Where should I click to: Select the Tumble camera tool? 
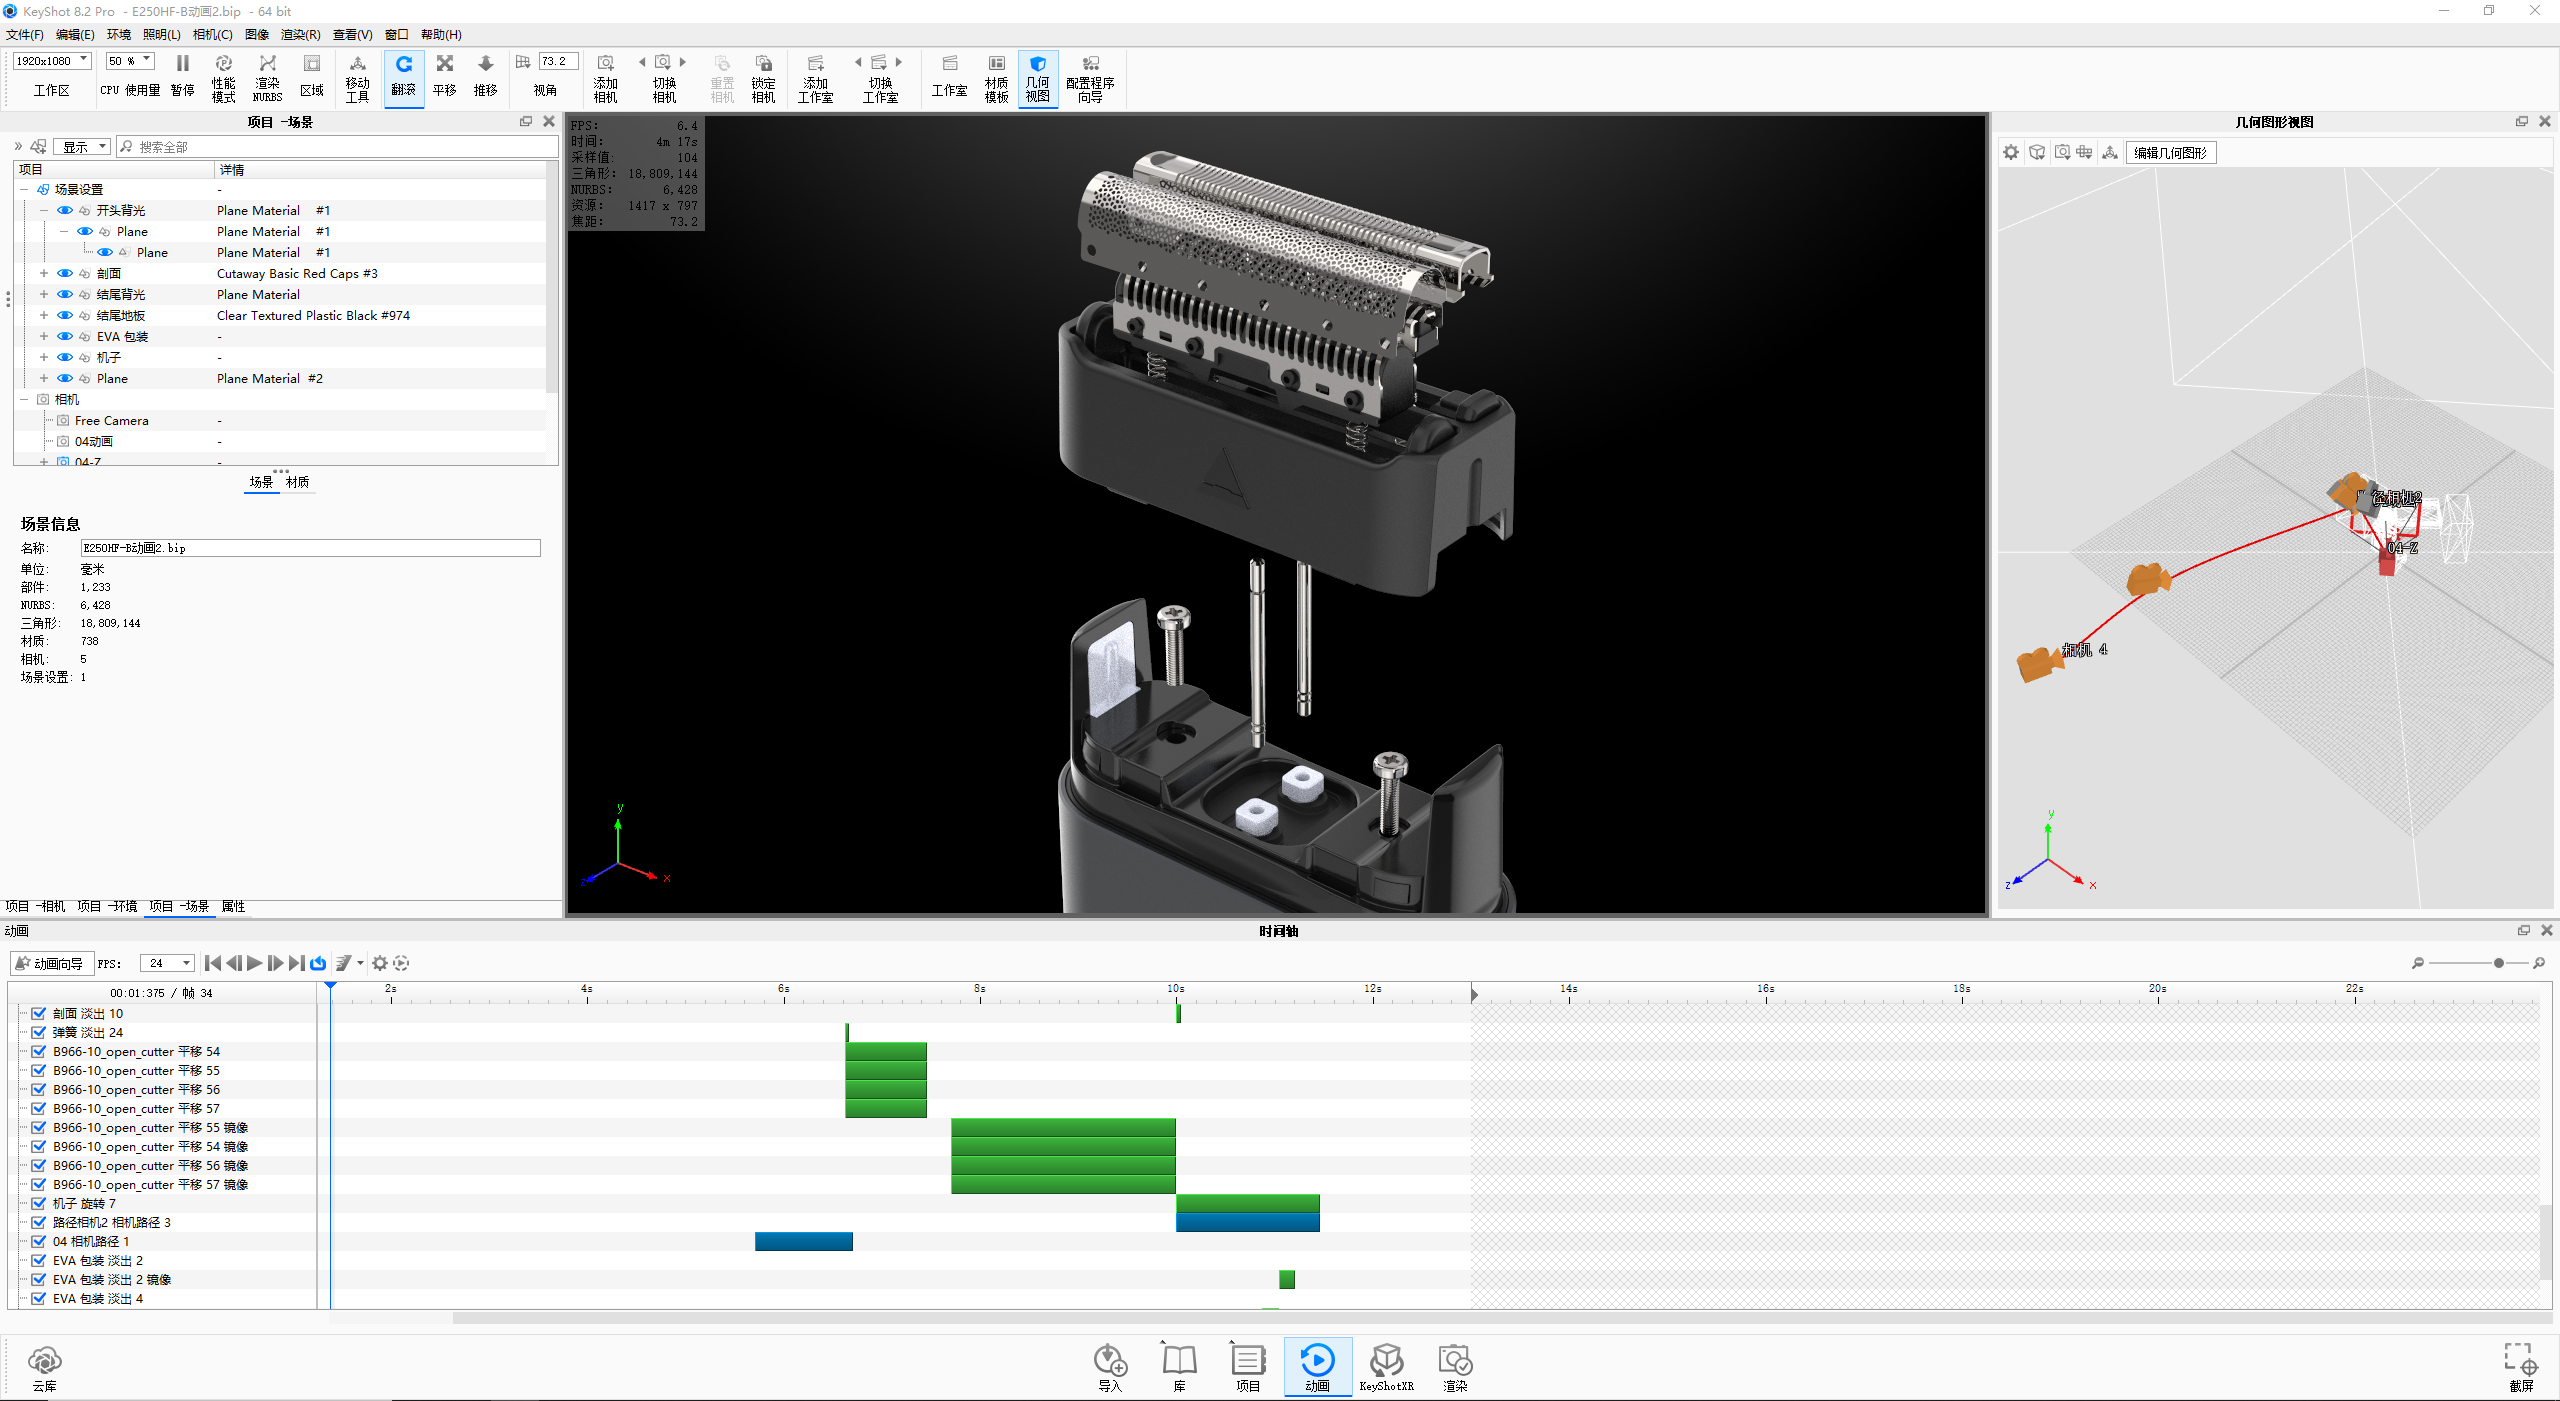403,66
